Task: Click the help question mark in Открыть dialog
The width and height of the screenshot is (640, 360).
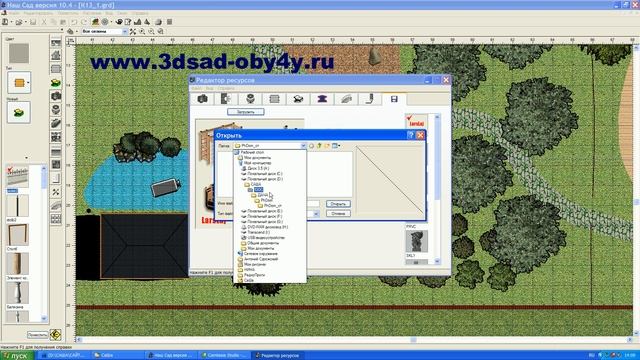Action: click(x=411, y=136)
